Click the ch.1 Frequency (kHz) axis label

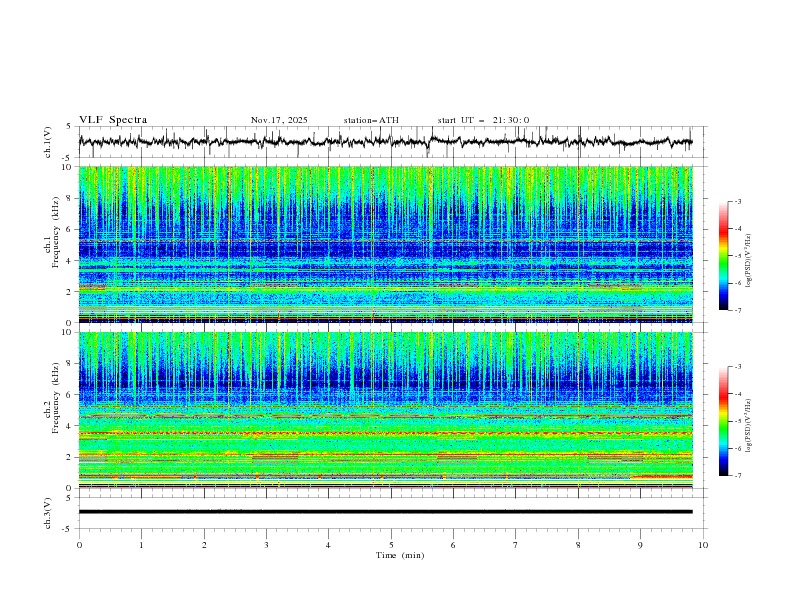[x=52, y=232]
